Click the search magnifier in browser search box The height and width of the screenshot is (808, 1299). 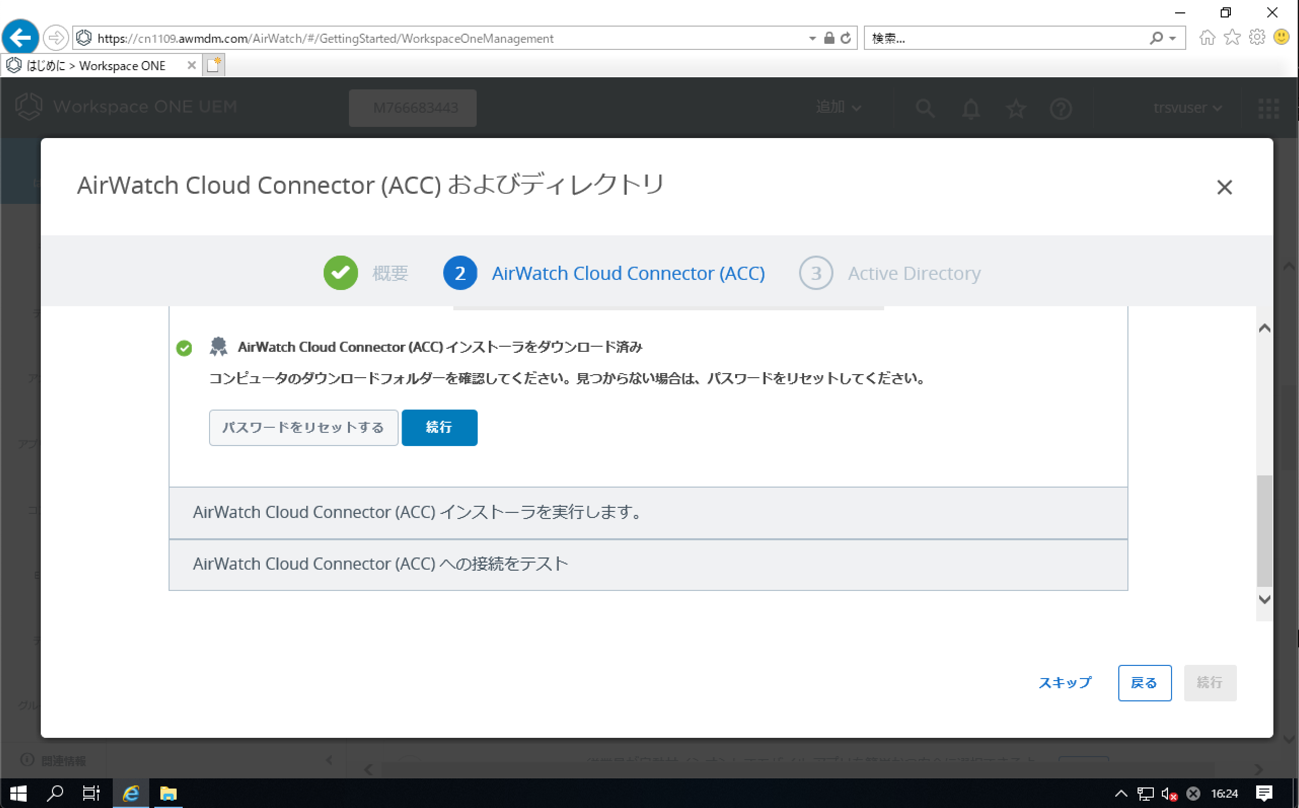[1157, 38]
